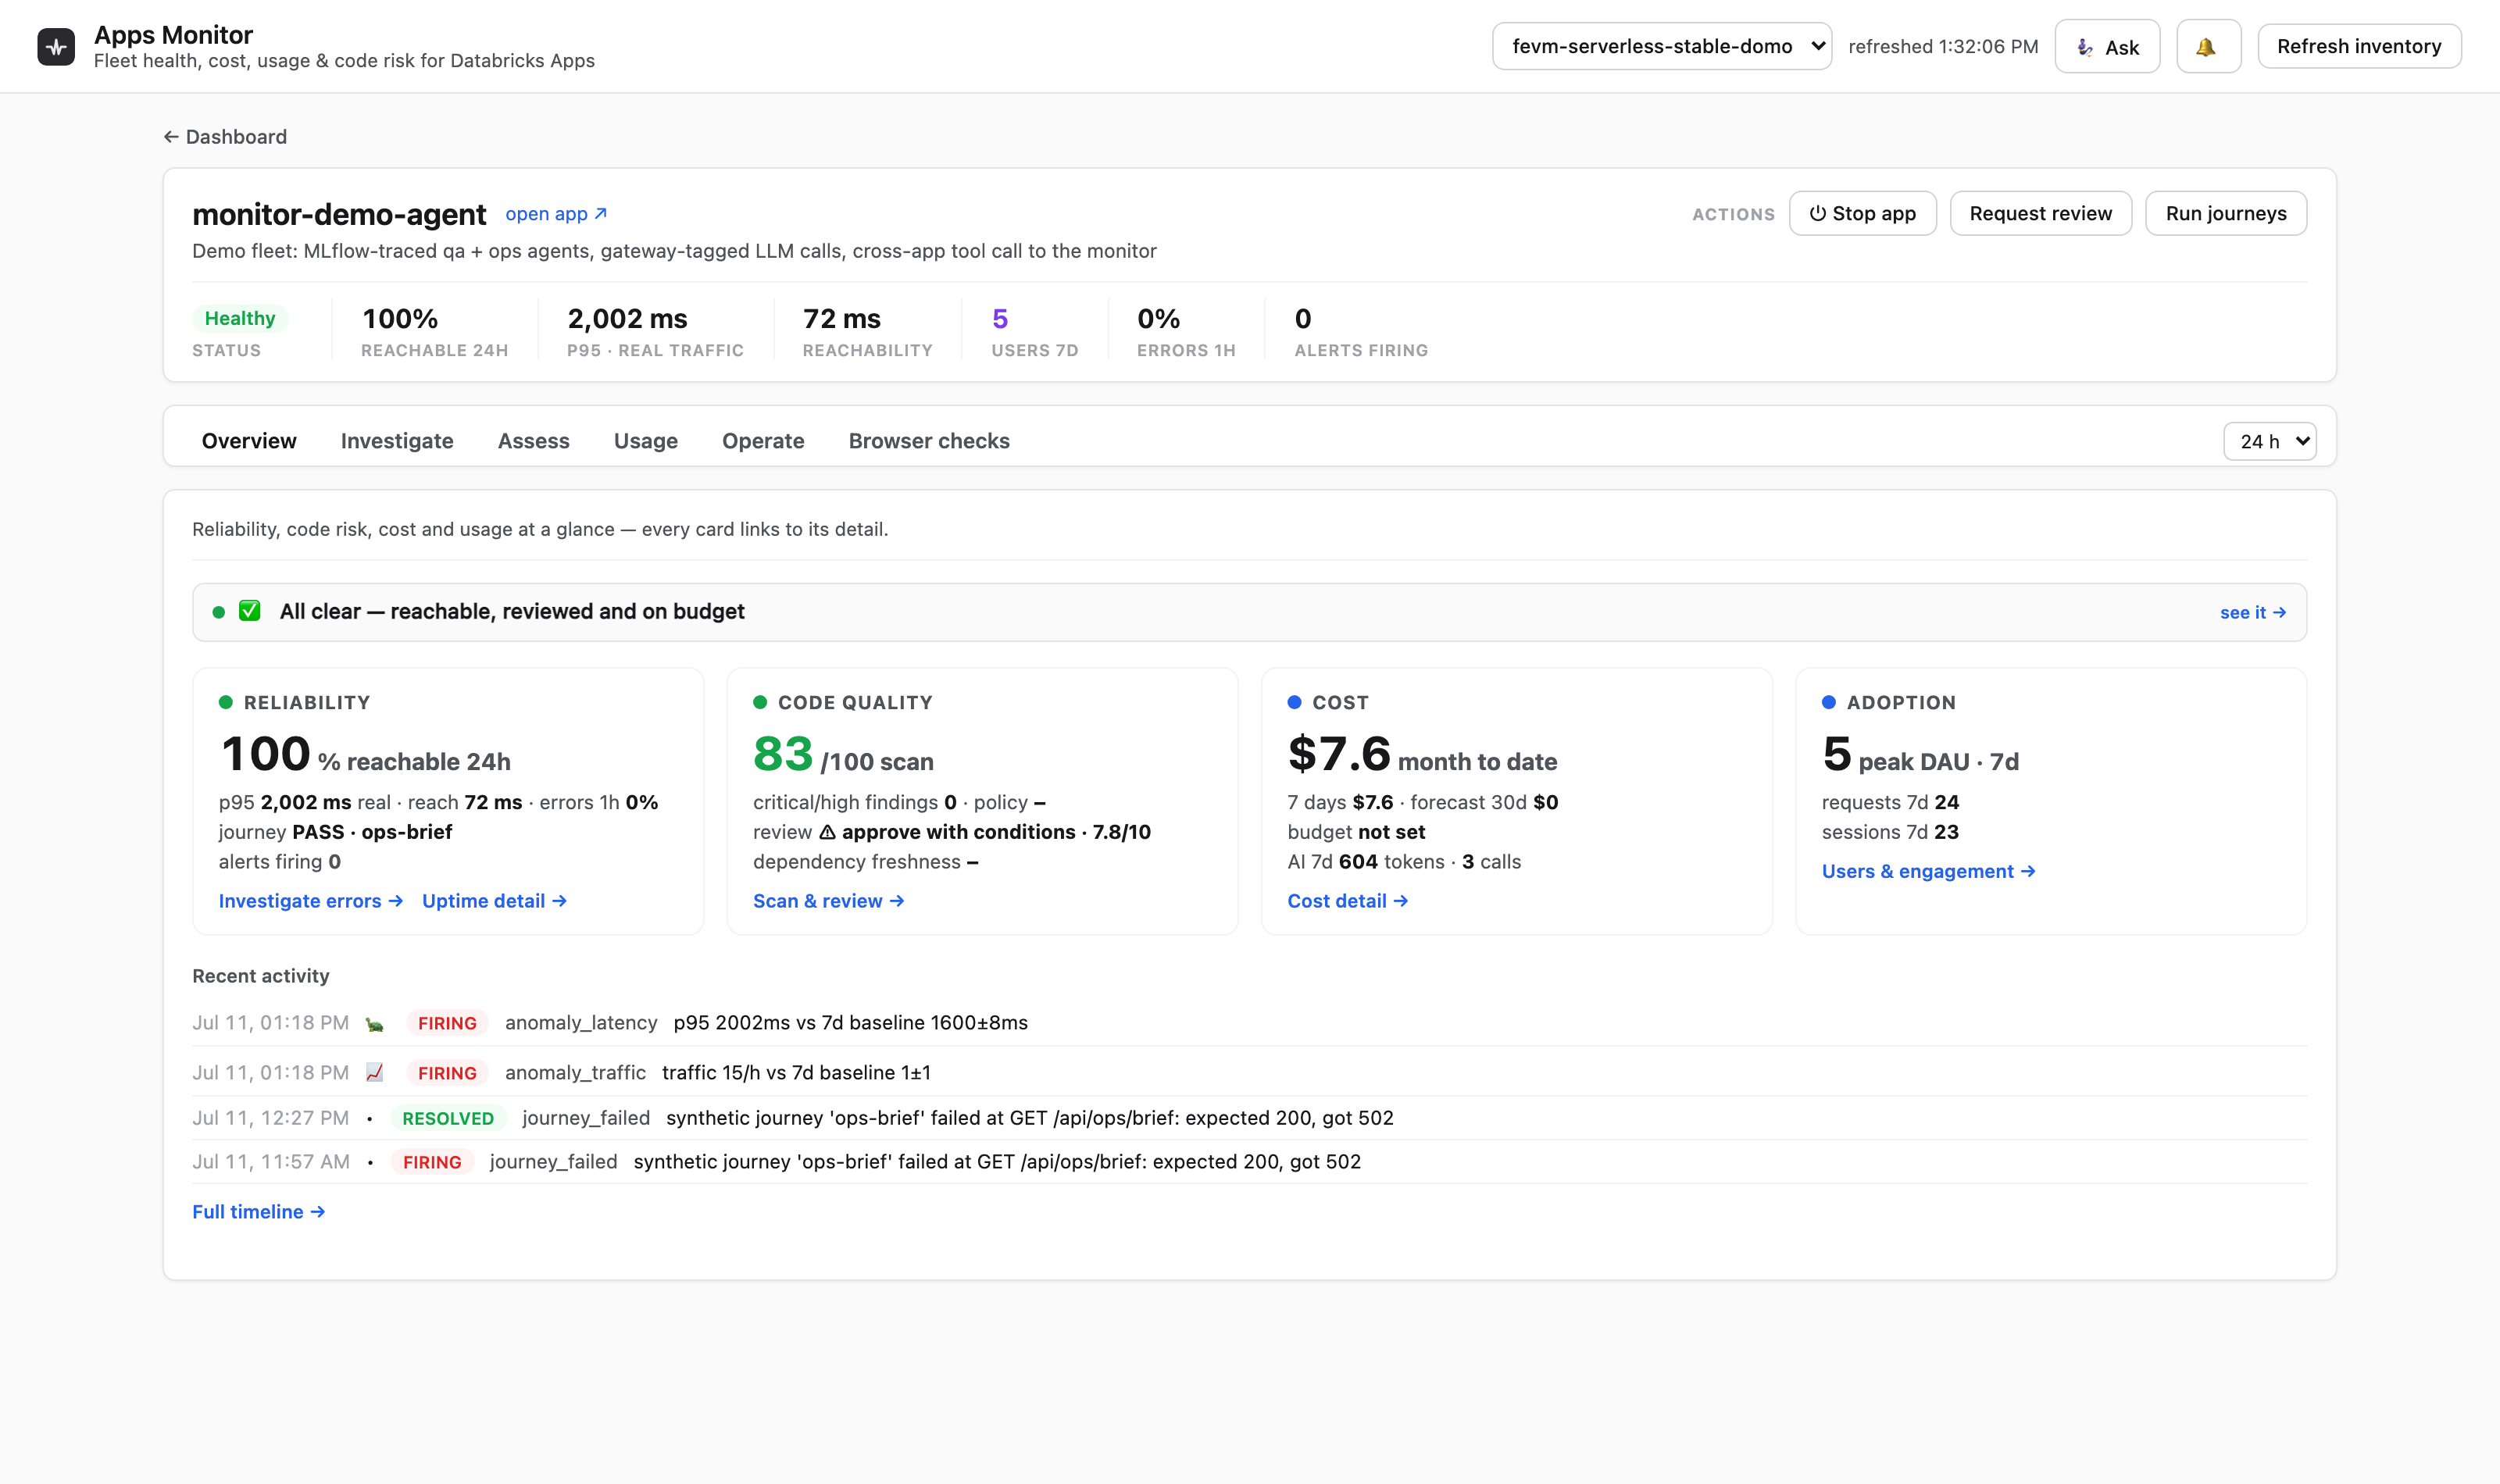Click the 'see it' link in All clear banner

coord(2253,613)
